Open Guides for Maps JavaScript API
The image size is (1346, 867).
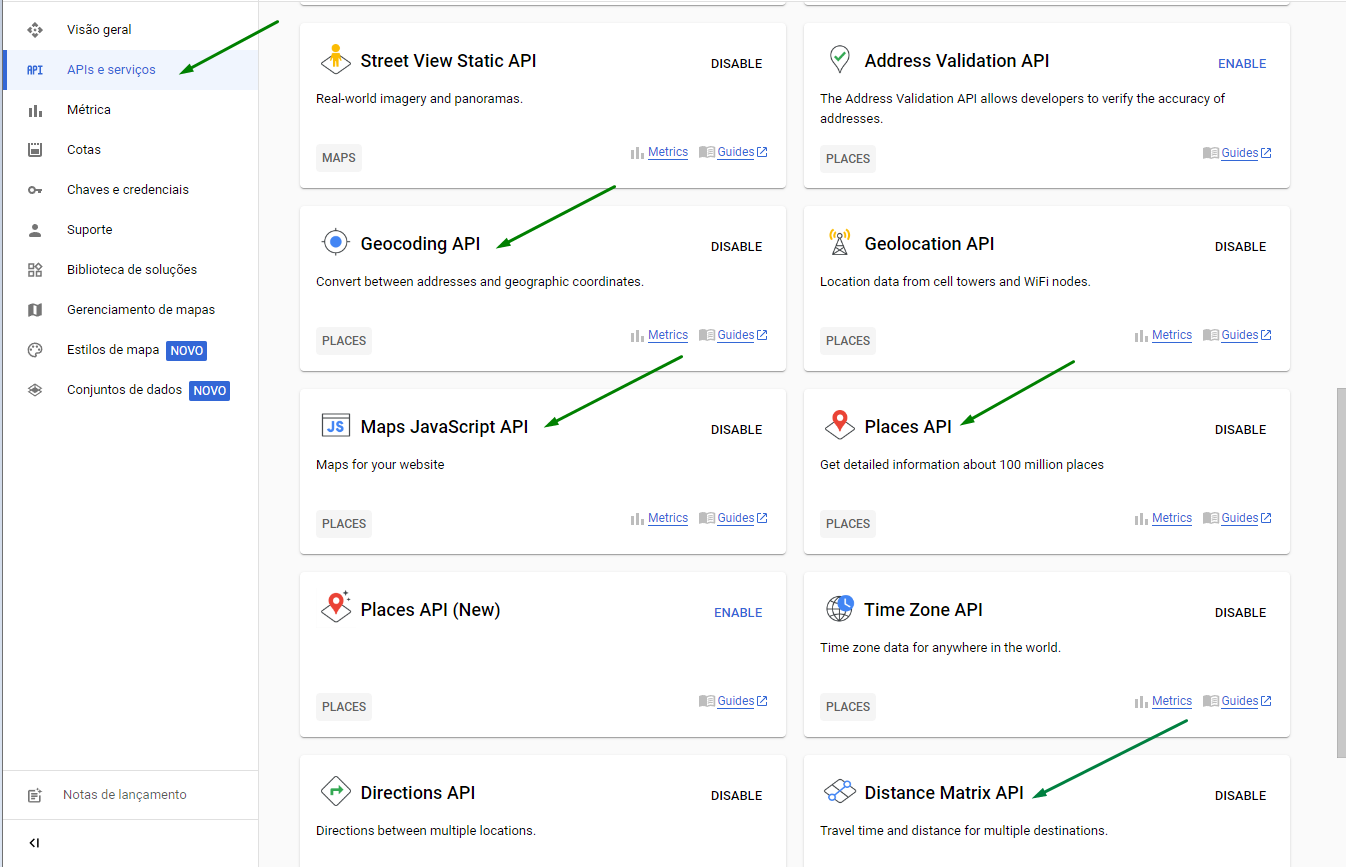(x=736, y=518)
